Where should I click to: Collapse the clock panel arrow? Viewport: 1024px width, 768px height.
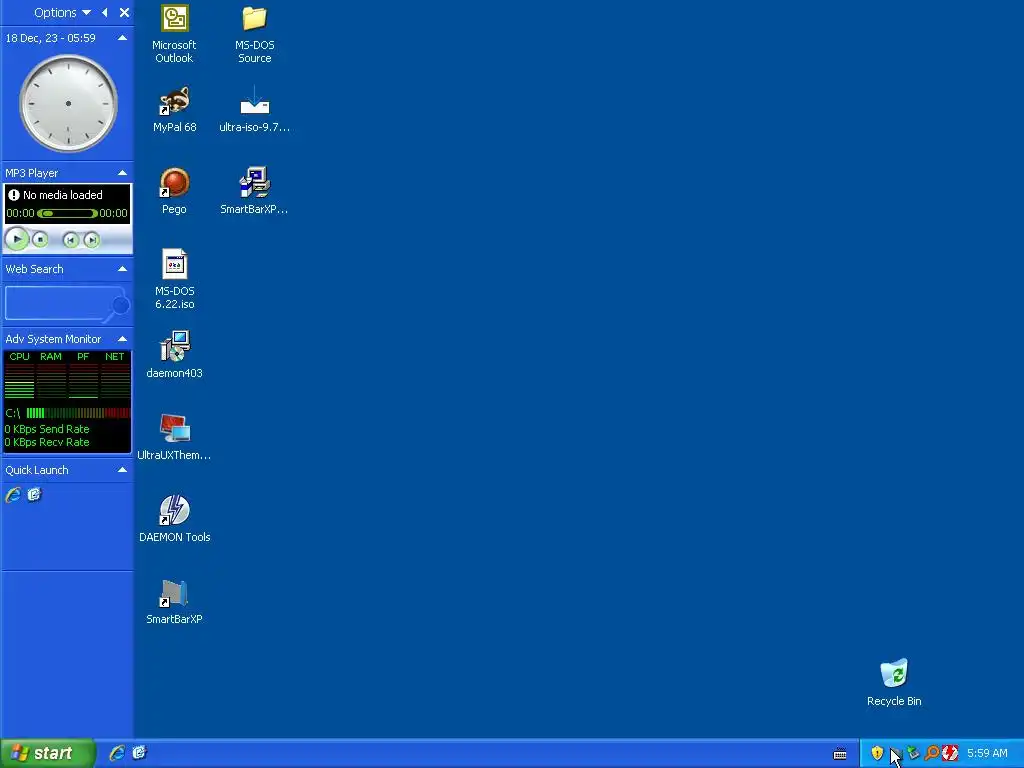(122, 38)
